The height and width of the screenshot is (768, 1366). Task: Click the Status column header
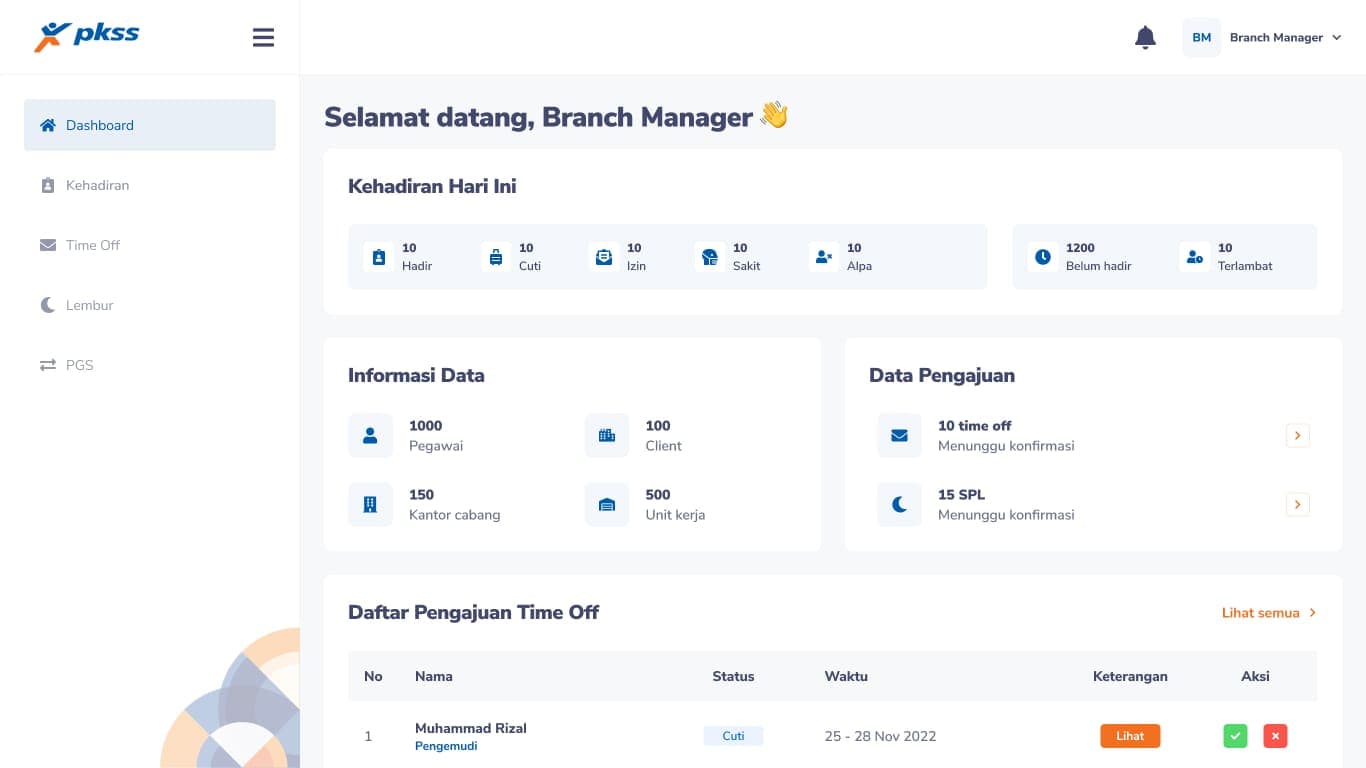pos(733,676)
